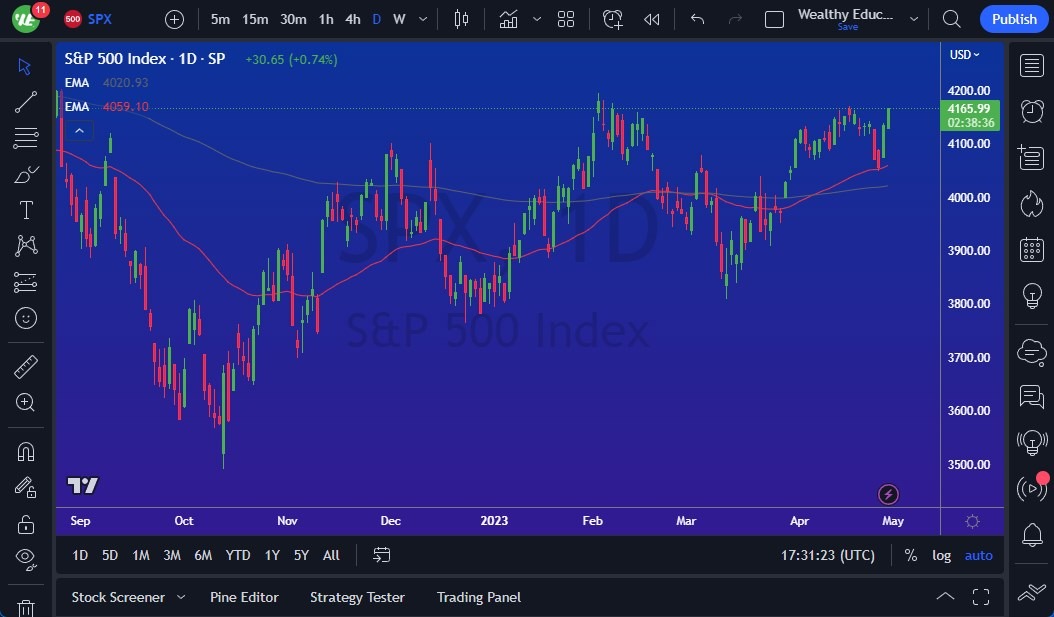Select the W weekly timeframe
This screenshot has width=1054, height=617.
point(399,19)
